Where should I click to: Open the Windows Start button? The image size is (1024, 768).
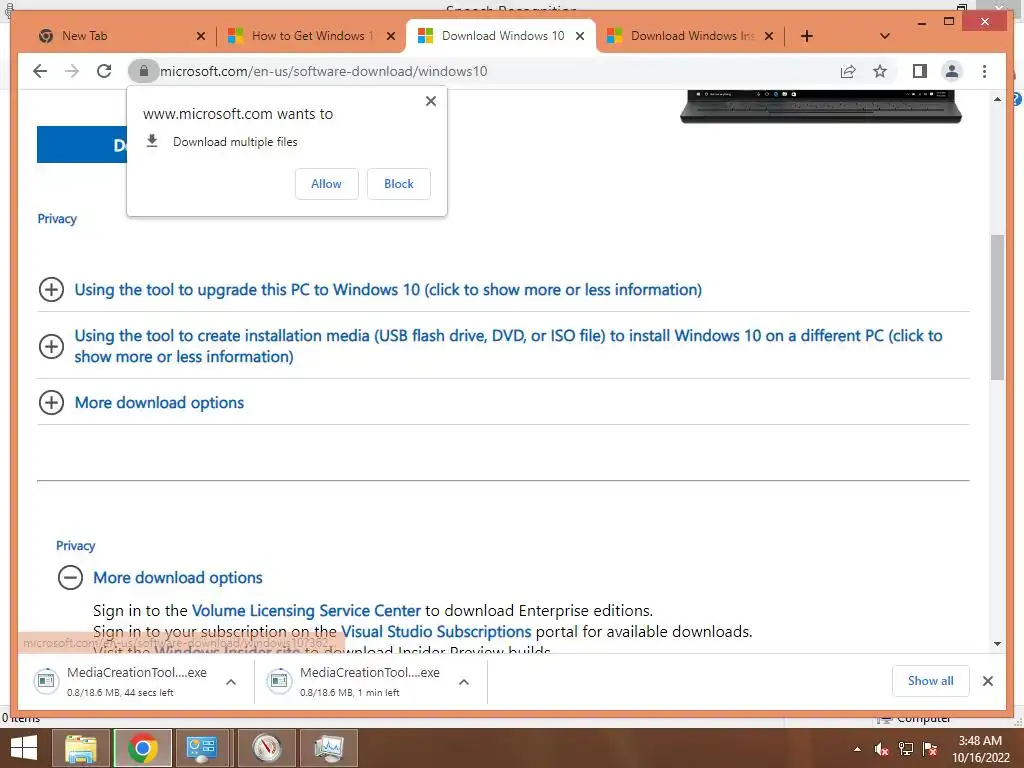[24, 748]
